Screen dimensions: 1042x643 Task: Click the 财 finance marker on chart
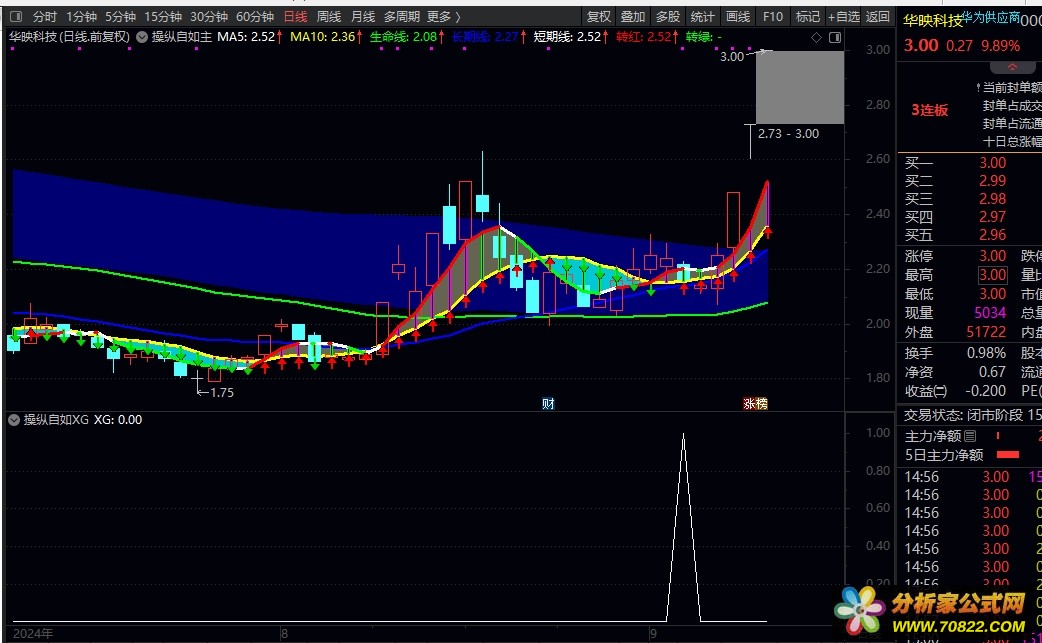548,403
